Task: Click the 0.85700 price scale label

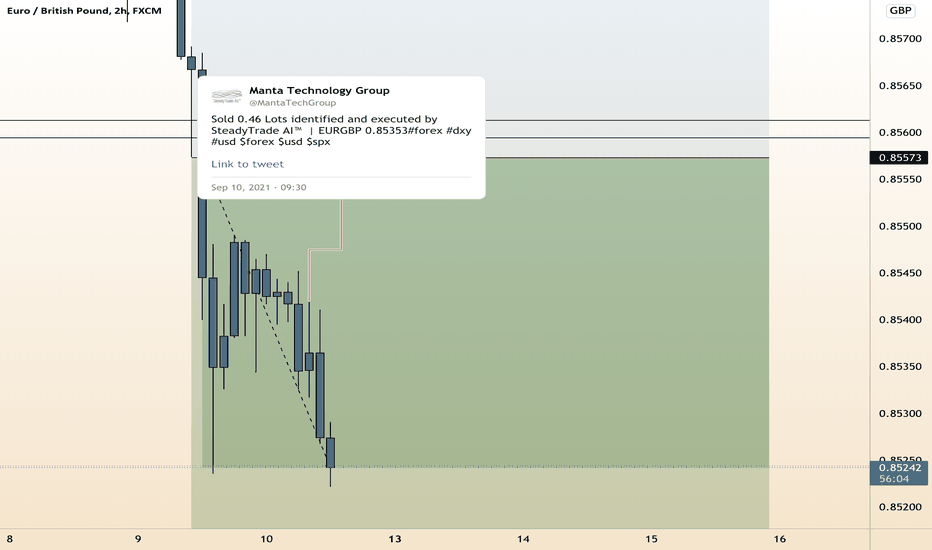Action: 900,39
